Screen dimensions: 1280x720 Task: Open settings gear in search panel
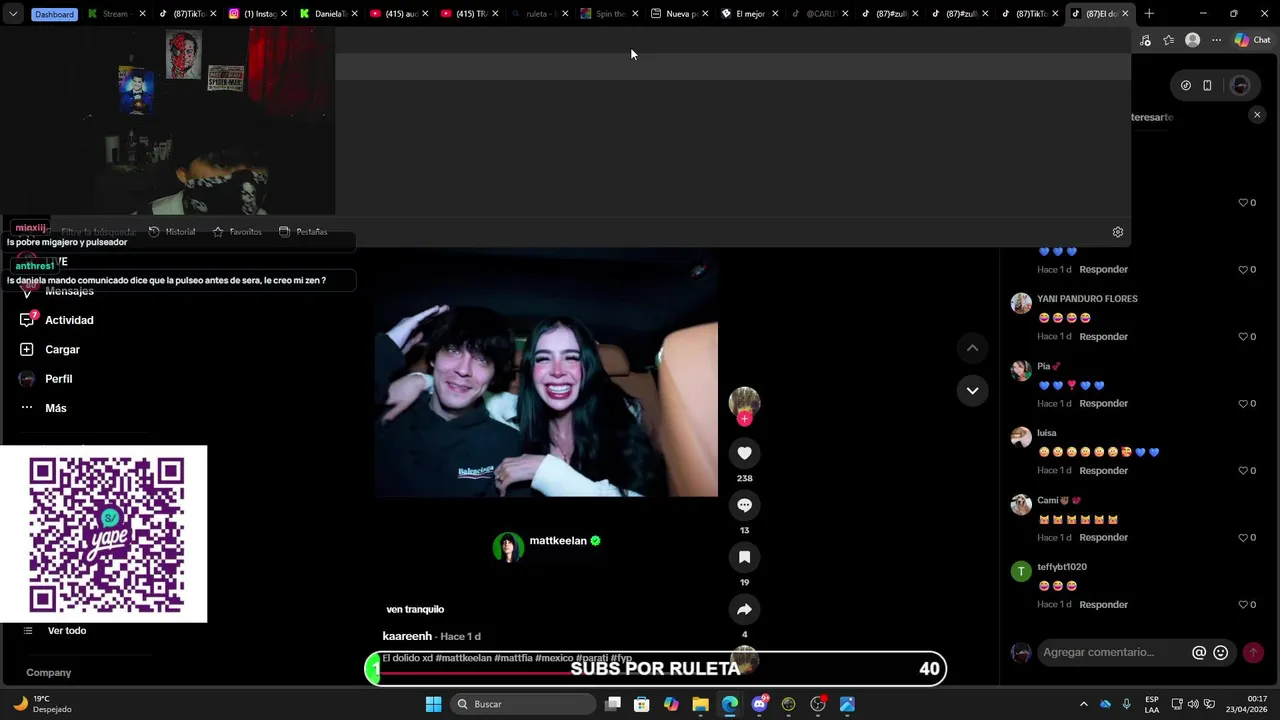pyautogui.click(x=1118, y=232)
